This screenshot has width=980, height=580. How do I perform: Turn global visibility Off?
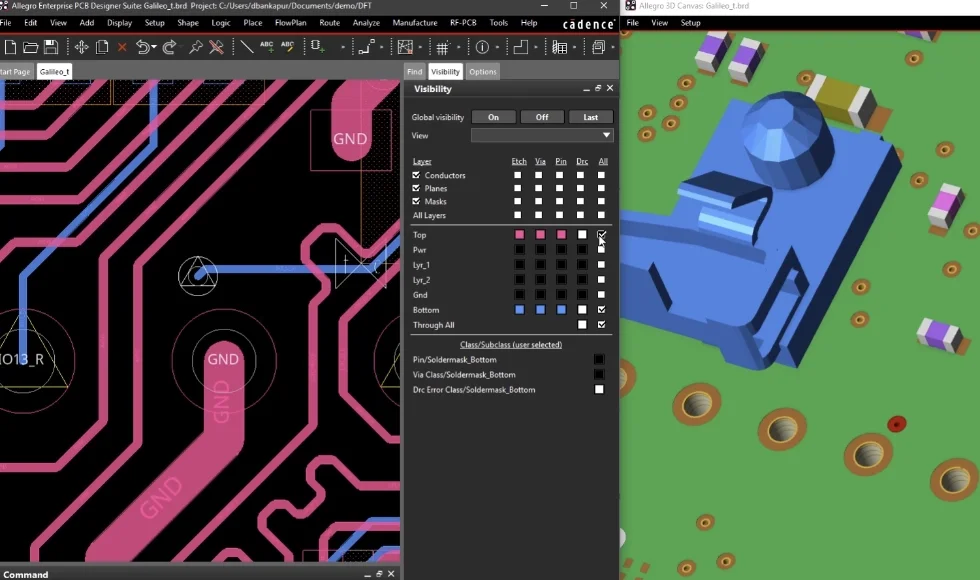(542, 117)
